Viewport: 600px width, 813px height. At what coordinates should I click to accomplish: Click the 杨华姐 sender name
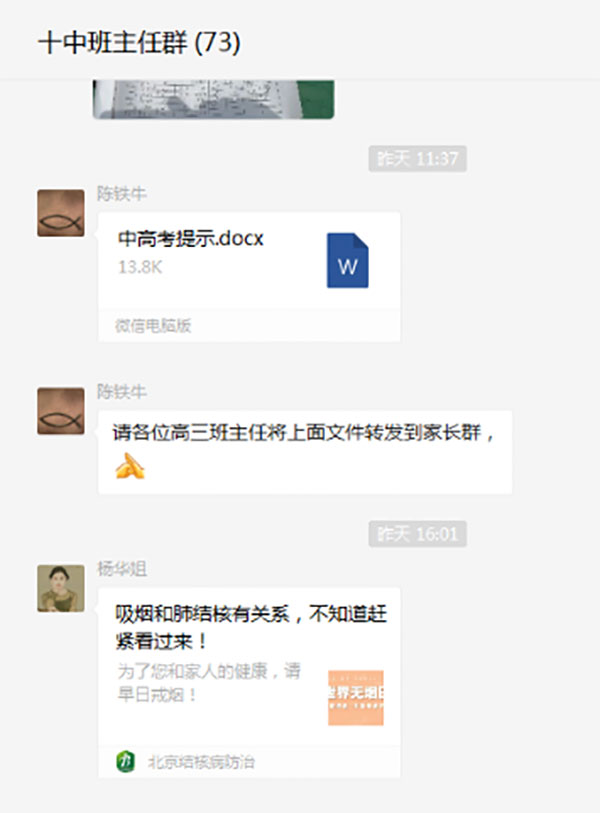122,569
